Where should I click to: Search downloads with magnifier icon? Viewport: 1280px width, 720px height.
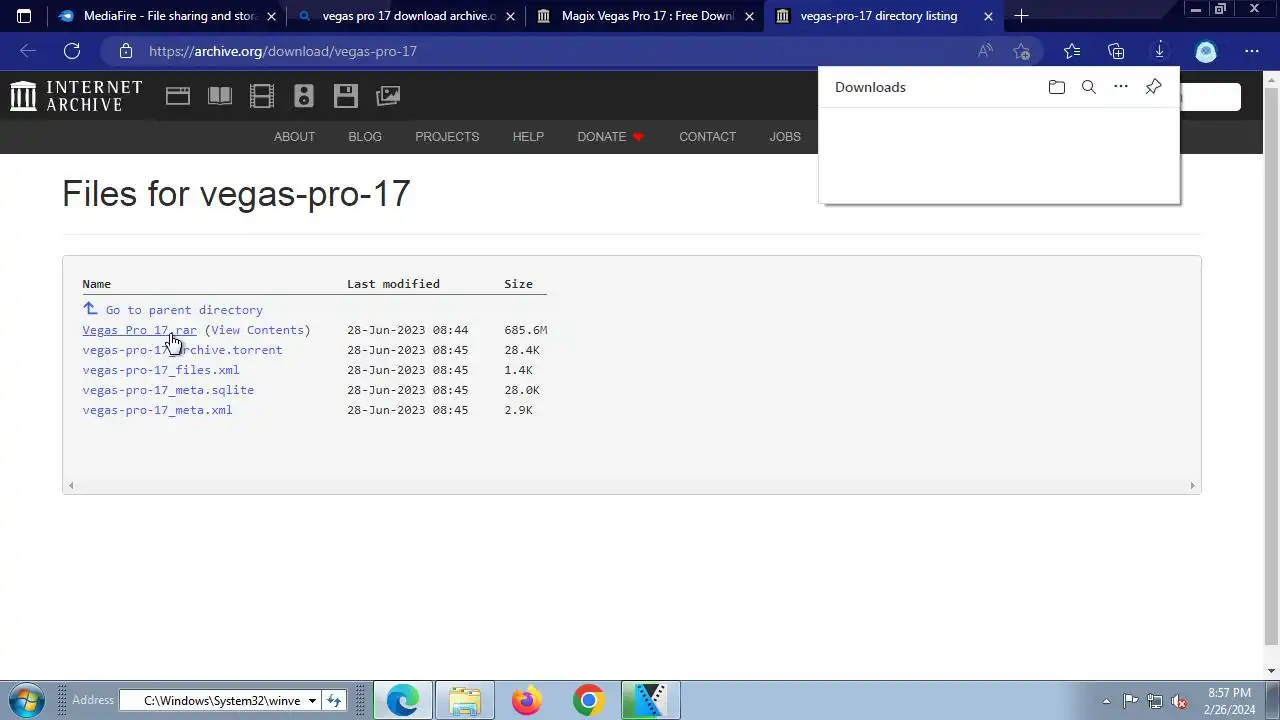1089,87
